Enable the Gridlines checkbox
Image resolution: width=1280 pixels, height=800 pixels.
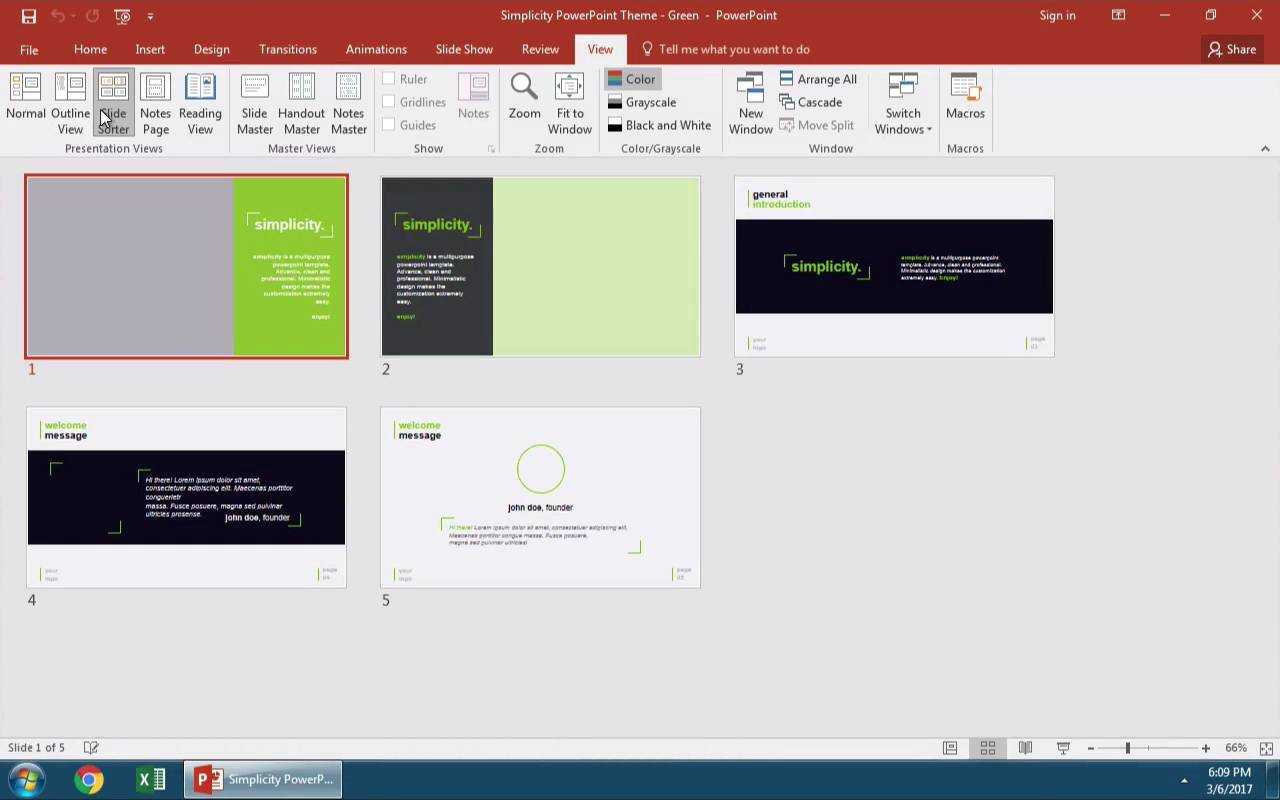click(x=389, y=102)
